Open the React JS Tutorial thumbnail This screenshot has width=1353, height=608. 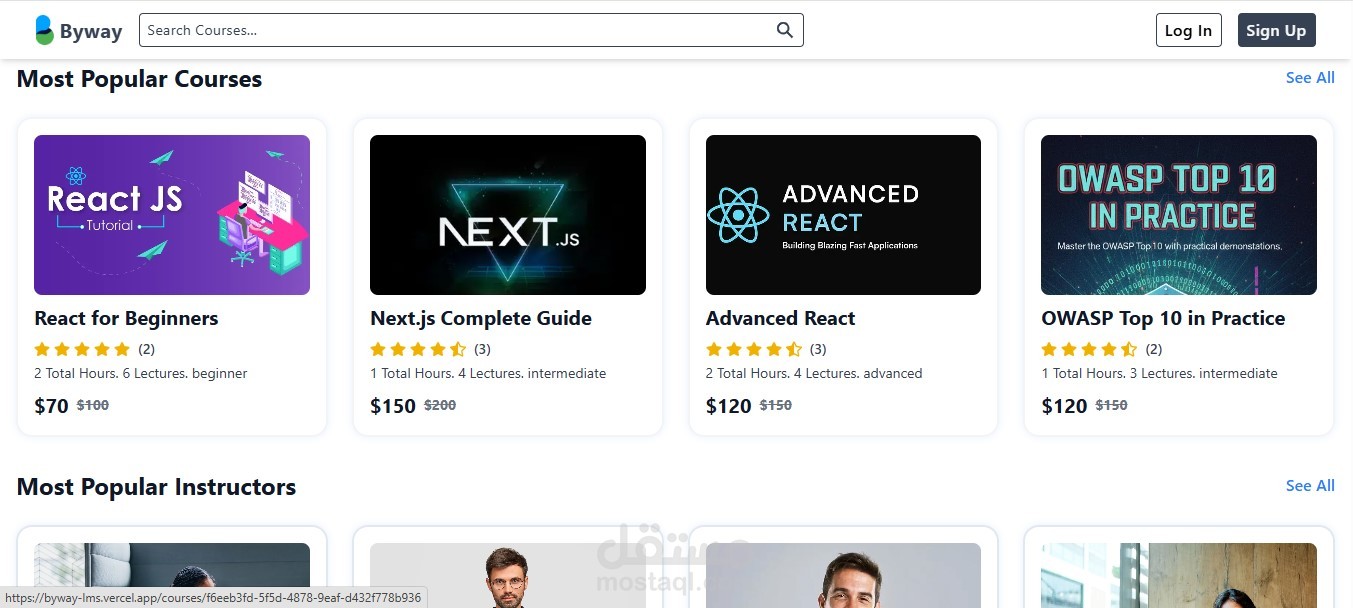172,215
